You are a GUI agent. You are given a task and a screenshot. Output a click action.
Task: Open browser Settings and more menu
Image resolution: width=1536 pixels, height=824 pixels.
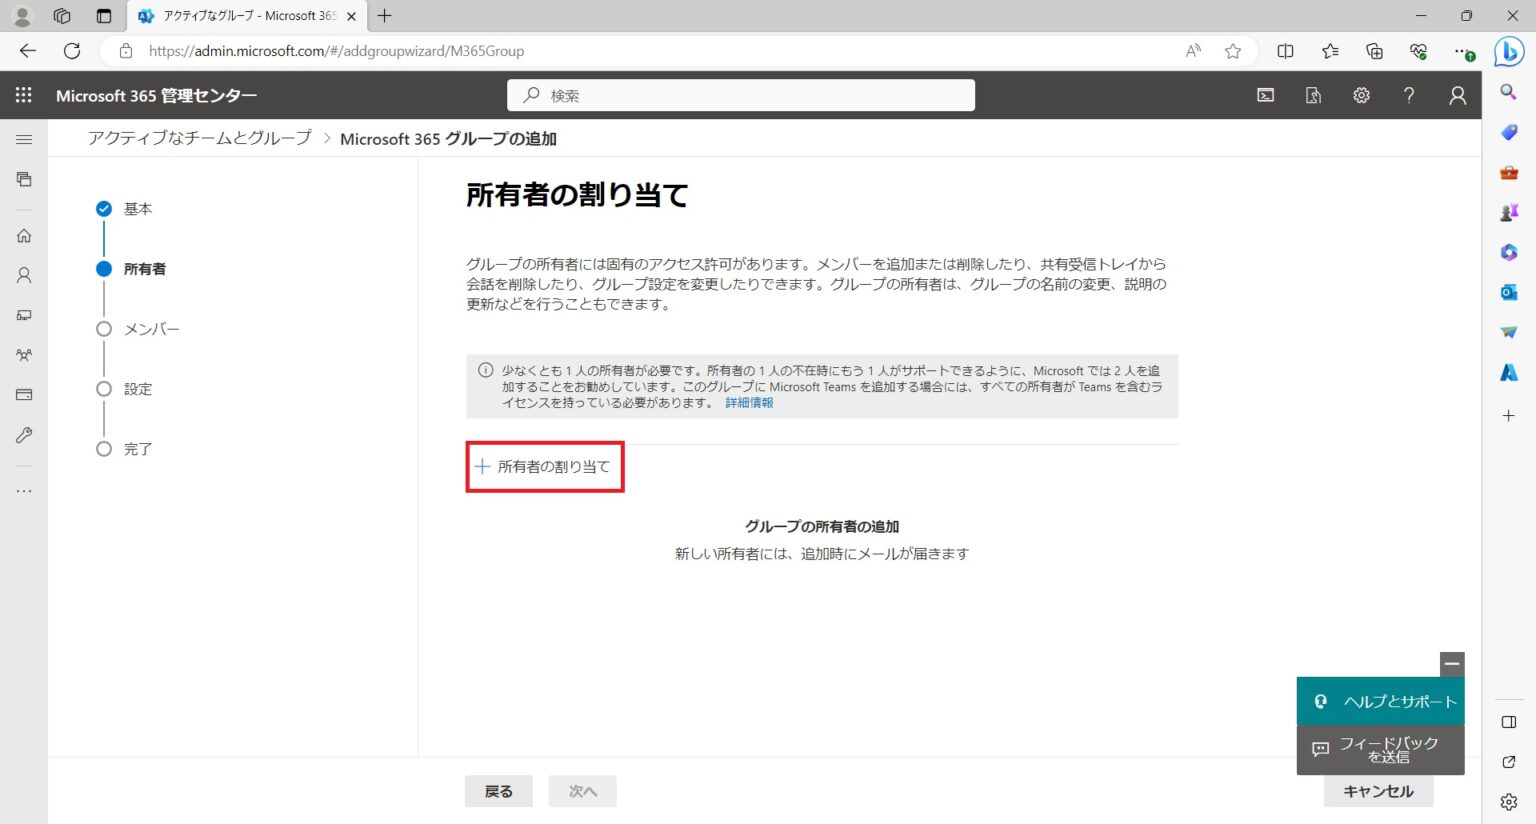(x=1463, y=51)
